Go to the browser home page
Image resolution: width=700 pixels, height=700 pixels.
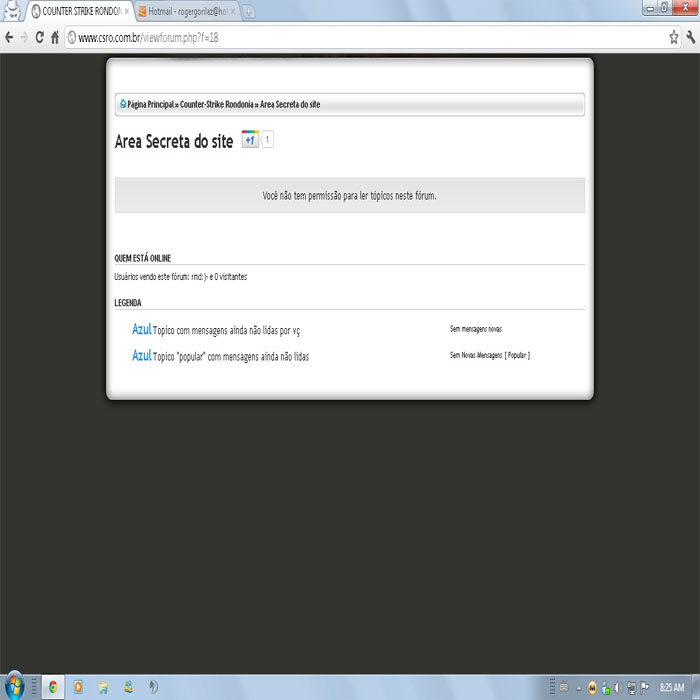click(x=54, y=38)
